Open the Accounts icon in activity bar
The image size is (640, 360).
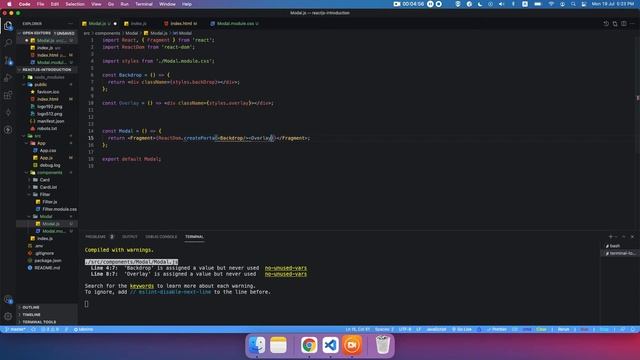pyautogui.click(x=8, y=299)
